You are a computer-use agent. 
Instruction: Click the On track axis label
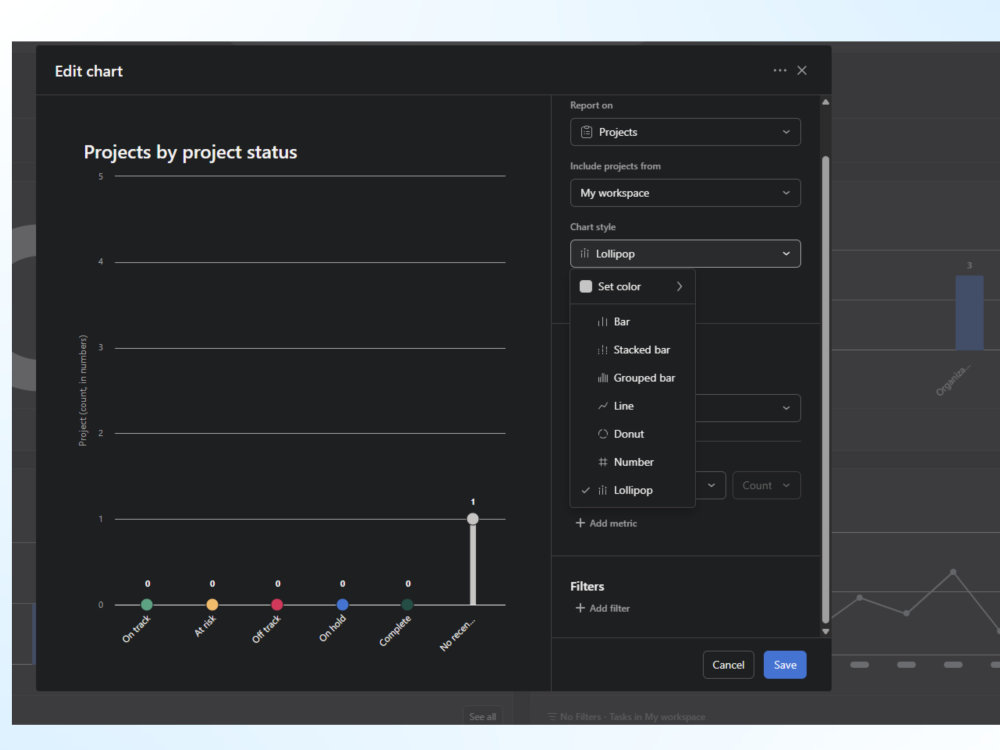tap(136, 629)
